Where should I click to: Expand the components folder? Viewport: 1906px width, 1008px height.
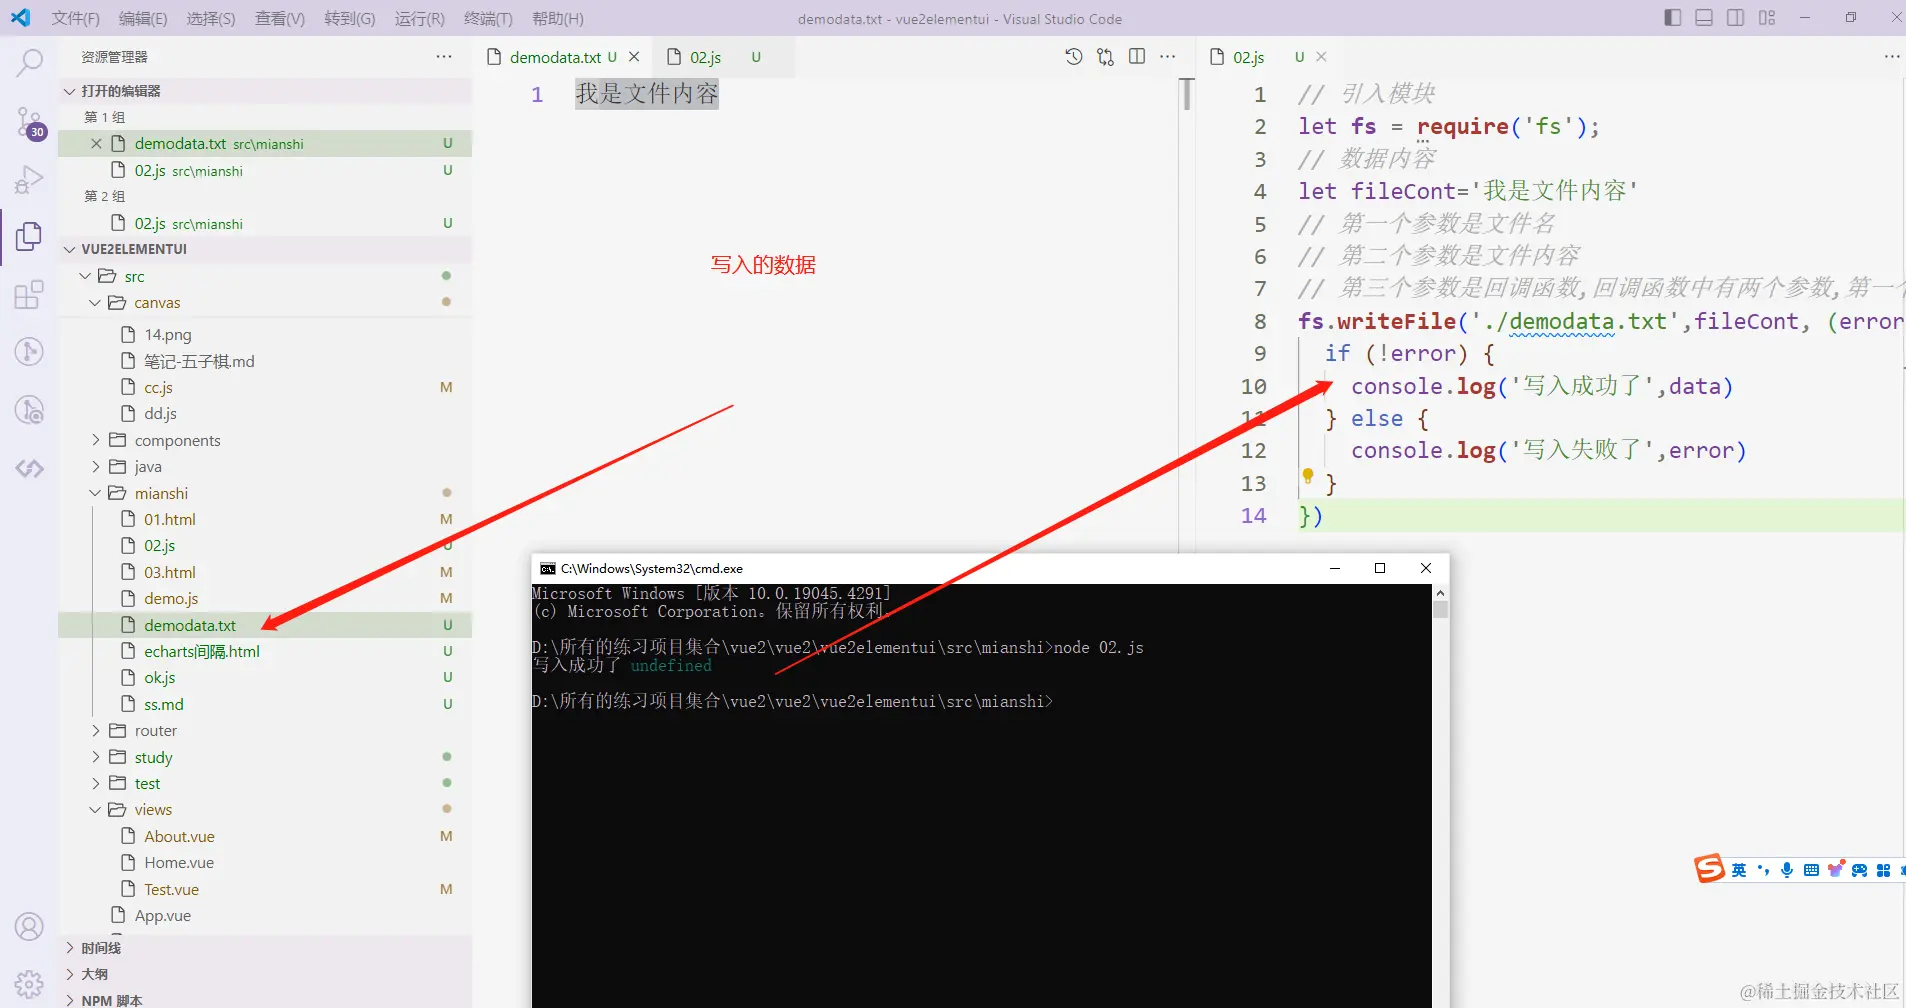tap(265, 440)
